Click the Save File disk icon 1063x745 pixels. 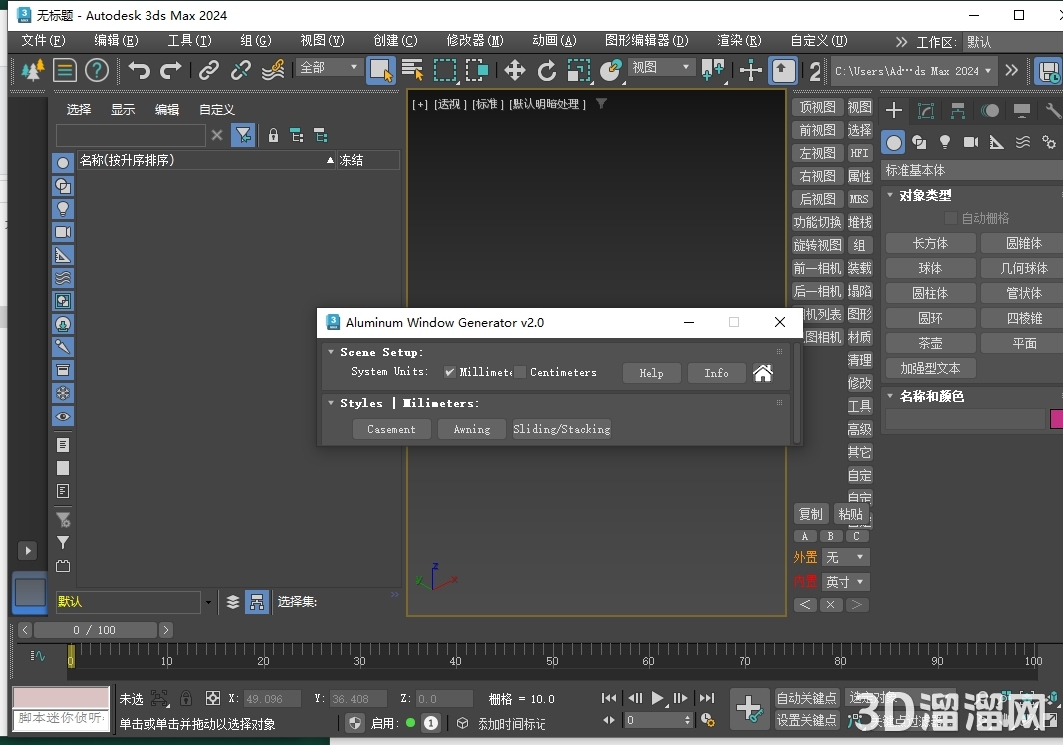pos(1049,71)
